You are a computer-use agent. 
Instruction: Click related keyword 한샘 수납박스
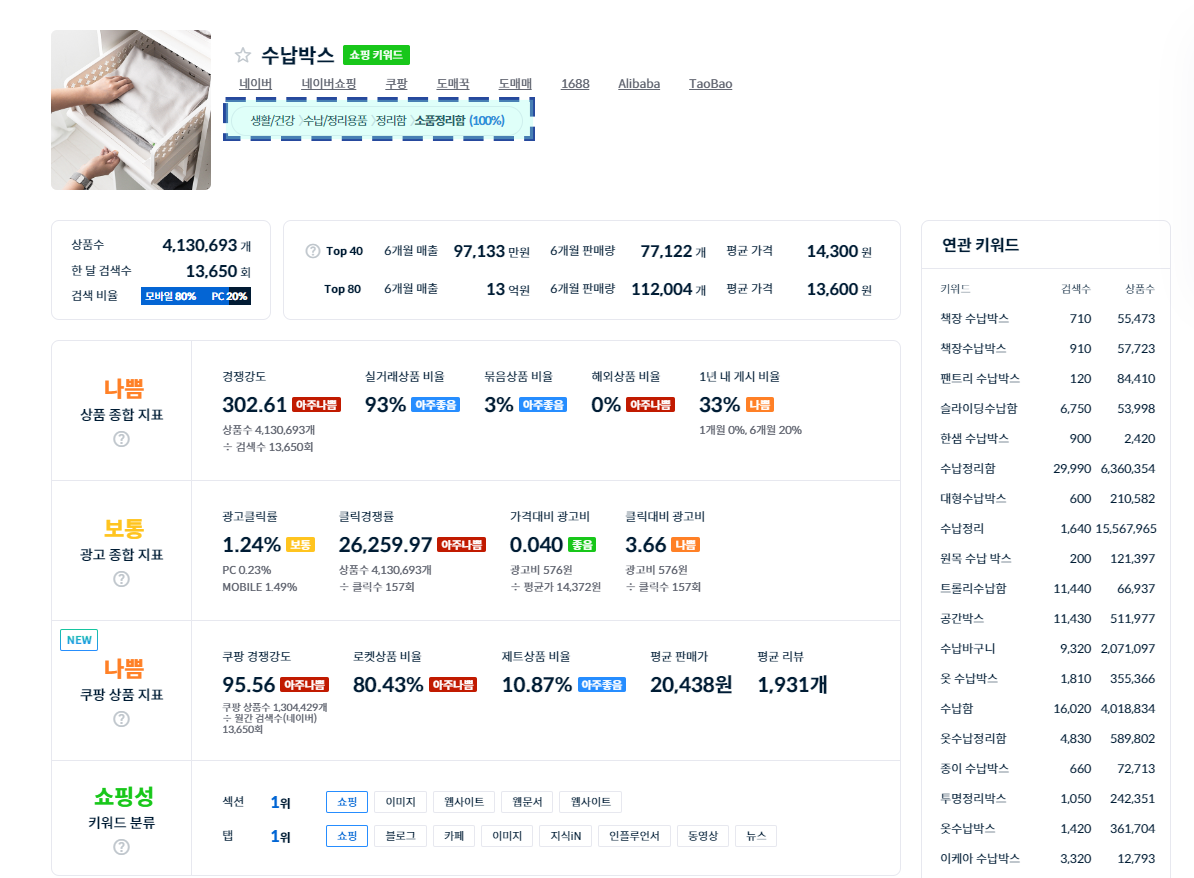coord(974,439)
